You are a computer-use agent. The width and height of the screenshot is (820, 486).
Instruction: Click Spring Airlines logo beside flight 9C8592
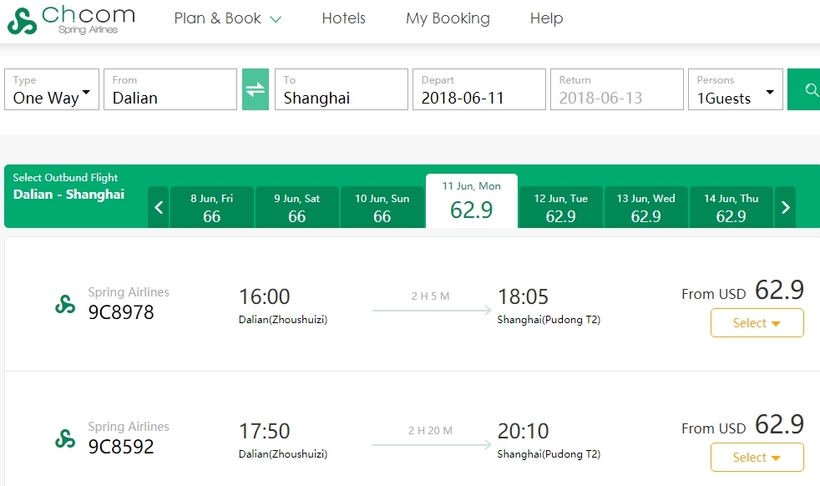point(65,438)
